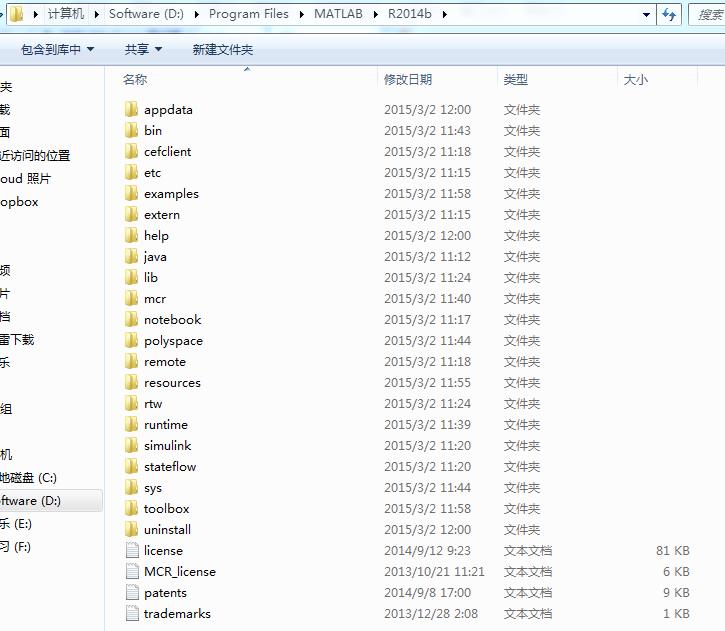This screenshot has height=631, width=725.
Task: Go to Program Files in breadcrumb path
Action: (x=249, y=14)
